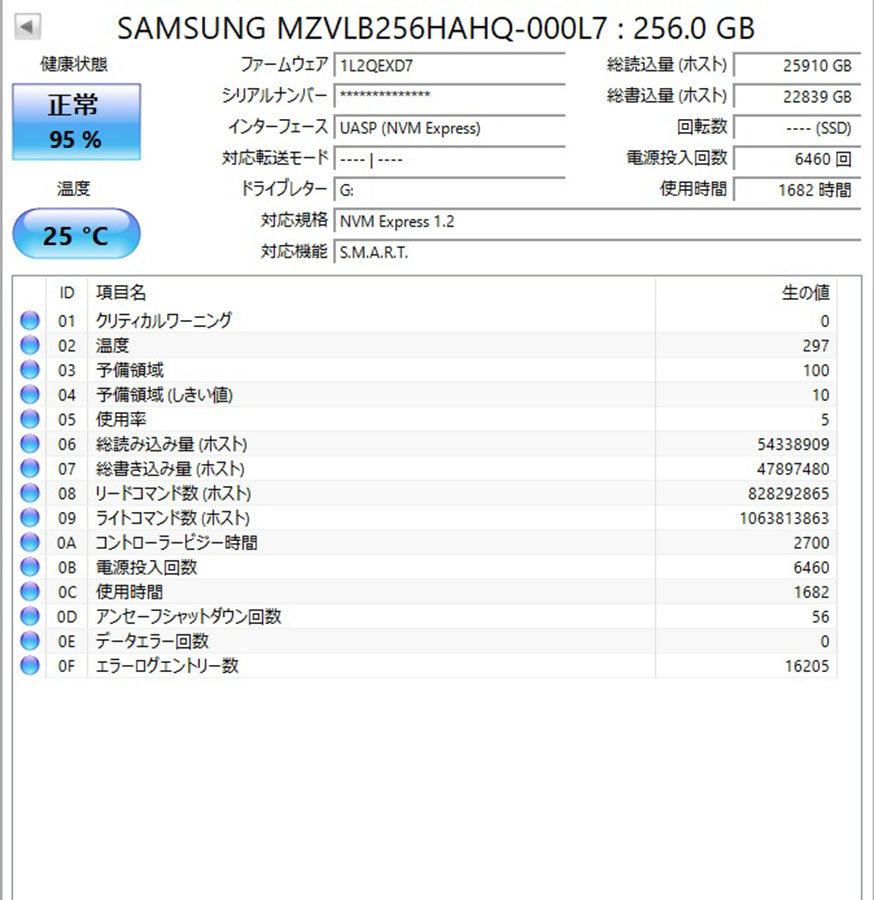Select the 総読み込み量 (ホスト) attribute name
Screen dimensions: 874x900
172,444
